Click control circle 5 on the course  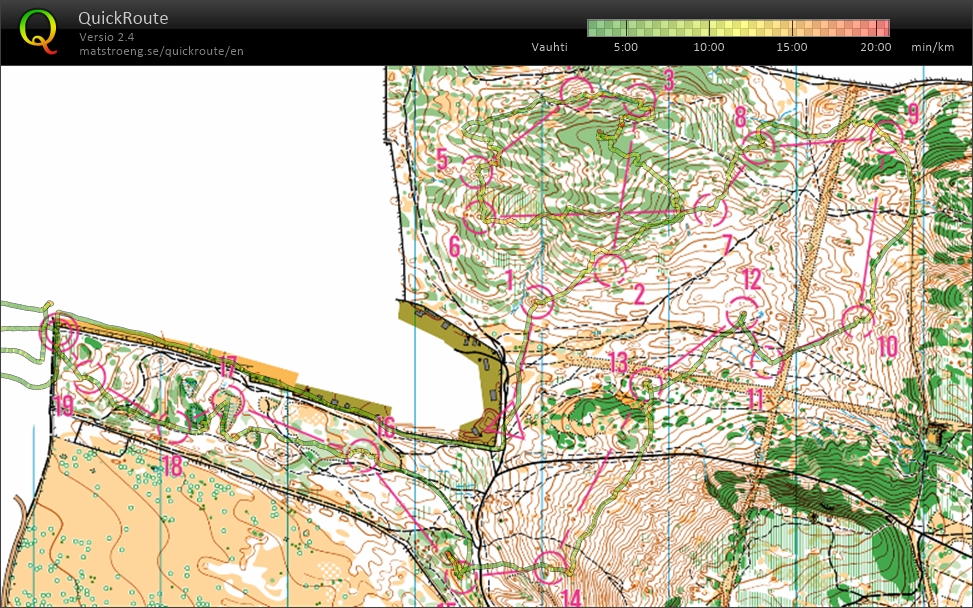point(476,170)
